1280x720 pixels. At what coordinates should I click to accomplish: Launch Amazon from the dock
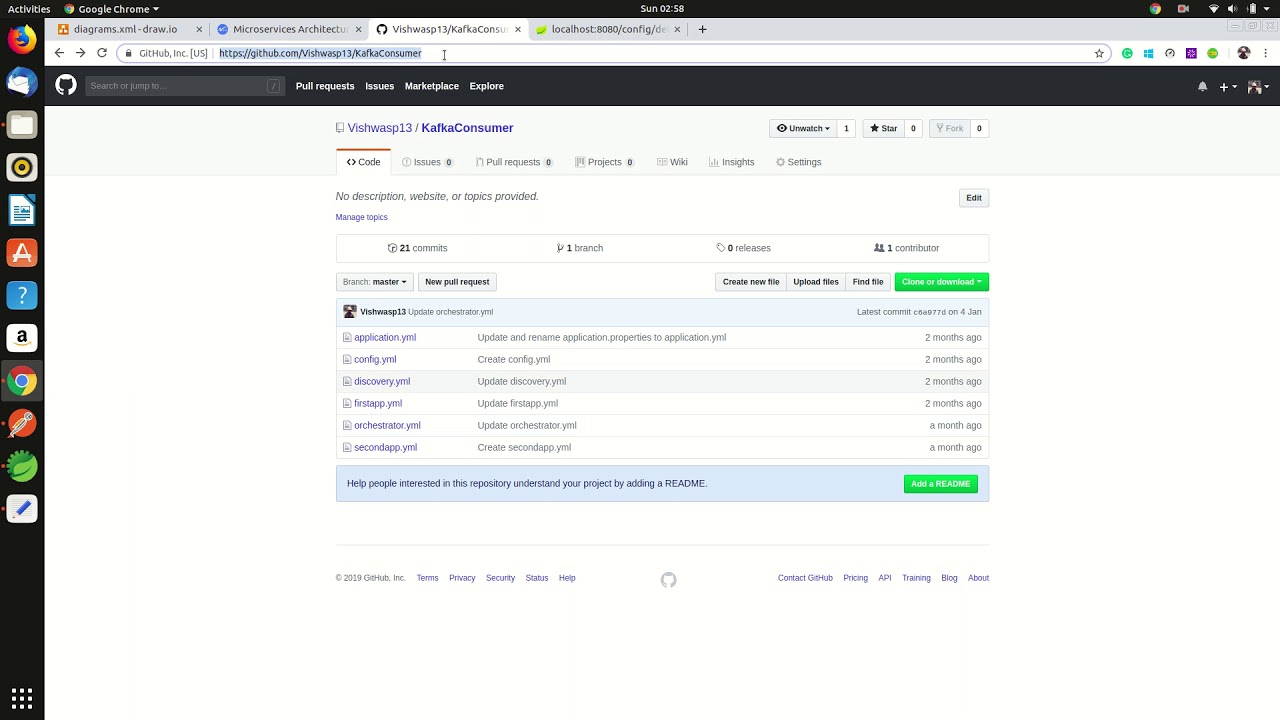coord(22,339)
